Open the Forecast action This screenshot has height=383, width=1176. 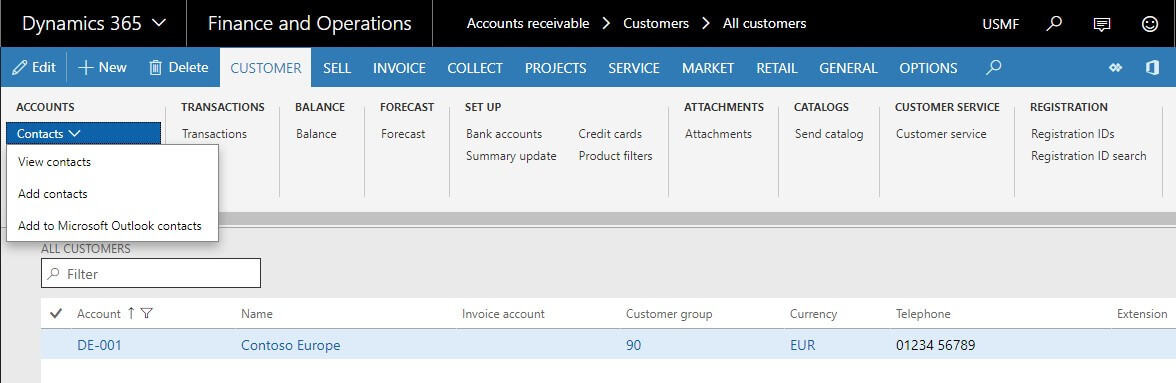pyautogui.click(x=403, y=133)
